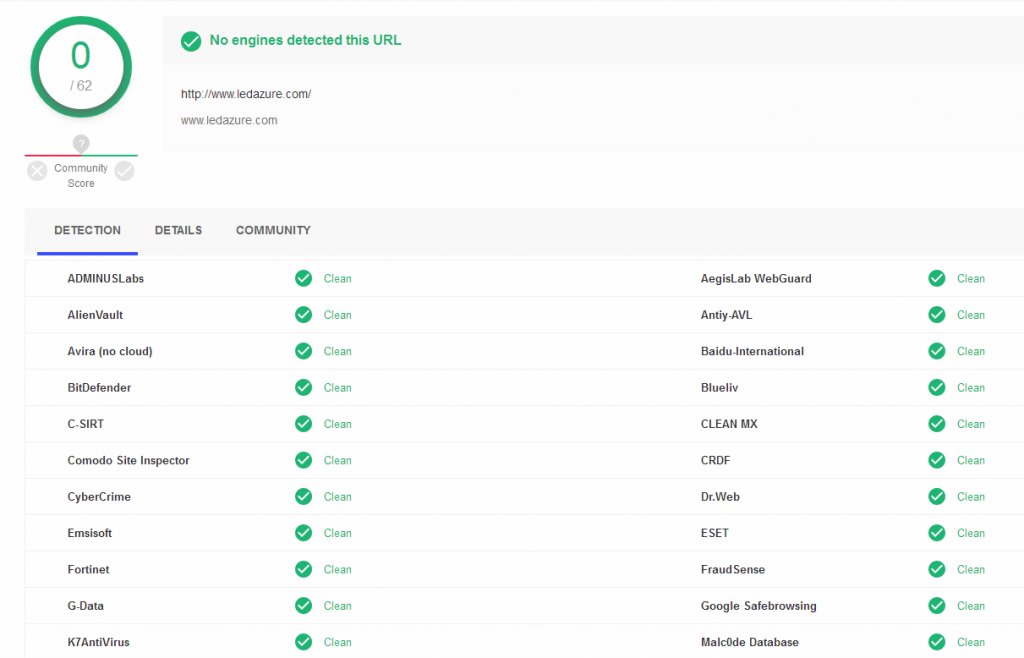Click the Google Safebrowsing check icon
1024x658 pixels.
coord(937,606)
